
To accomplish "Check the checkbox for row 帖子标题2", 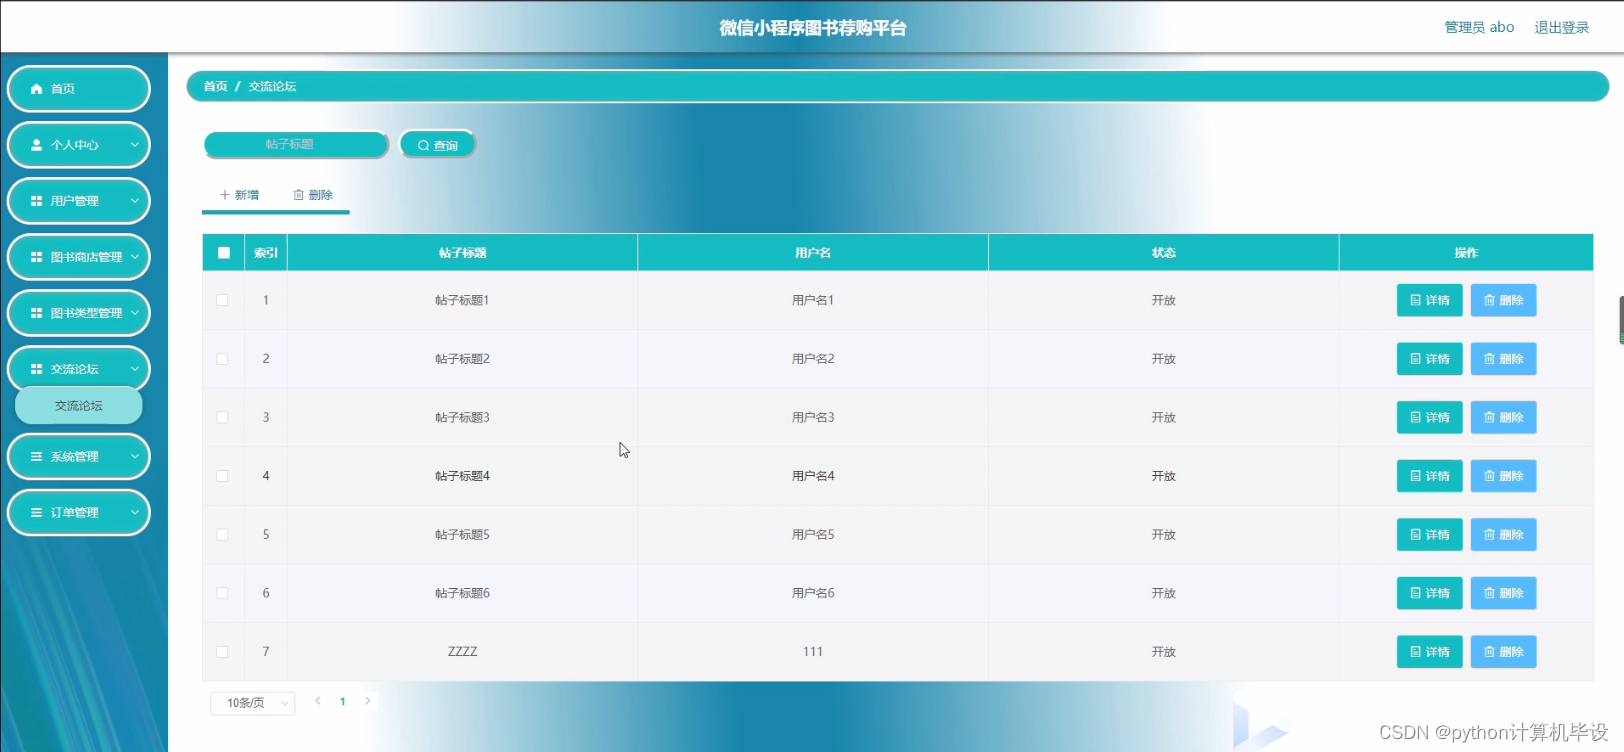I will (222, 359).
